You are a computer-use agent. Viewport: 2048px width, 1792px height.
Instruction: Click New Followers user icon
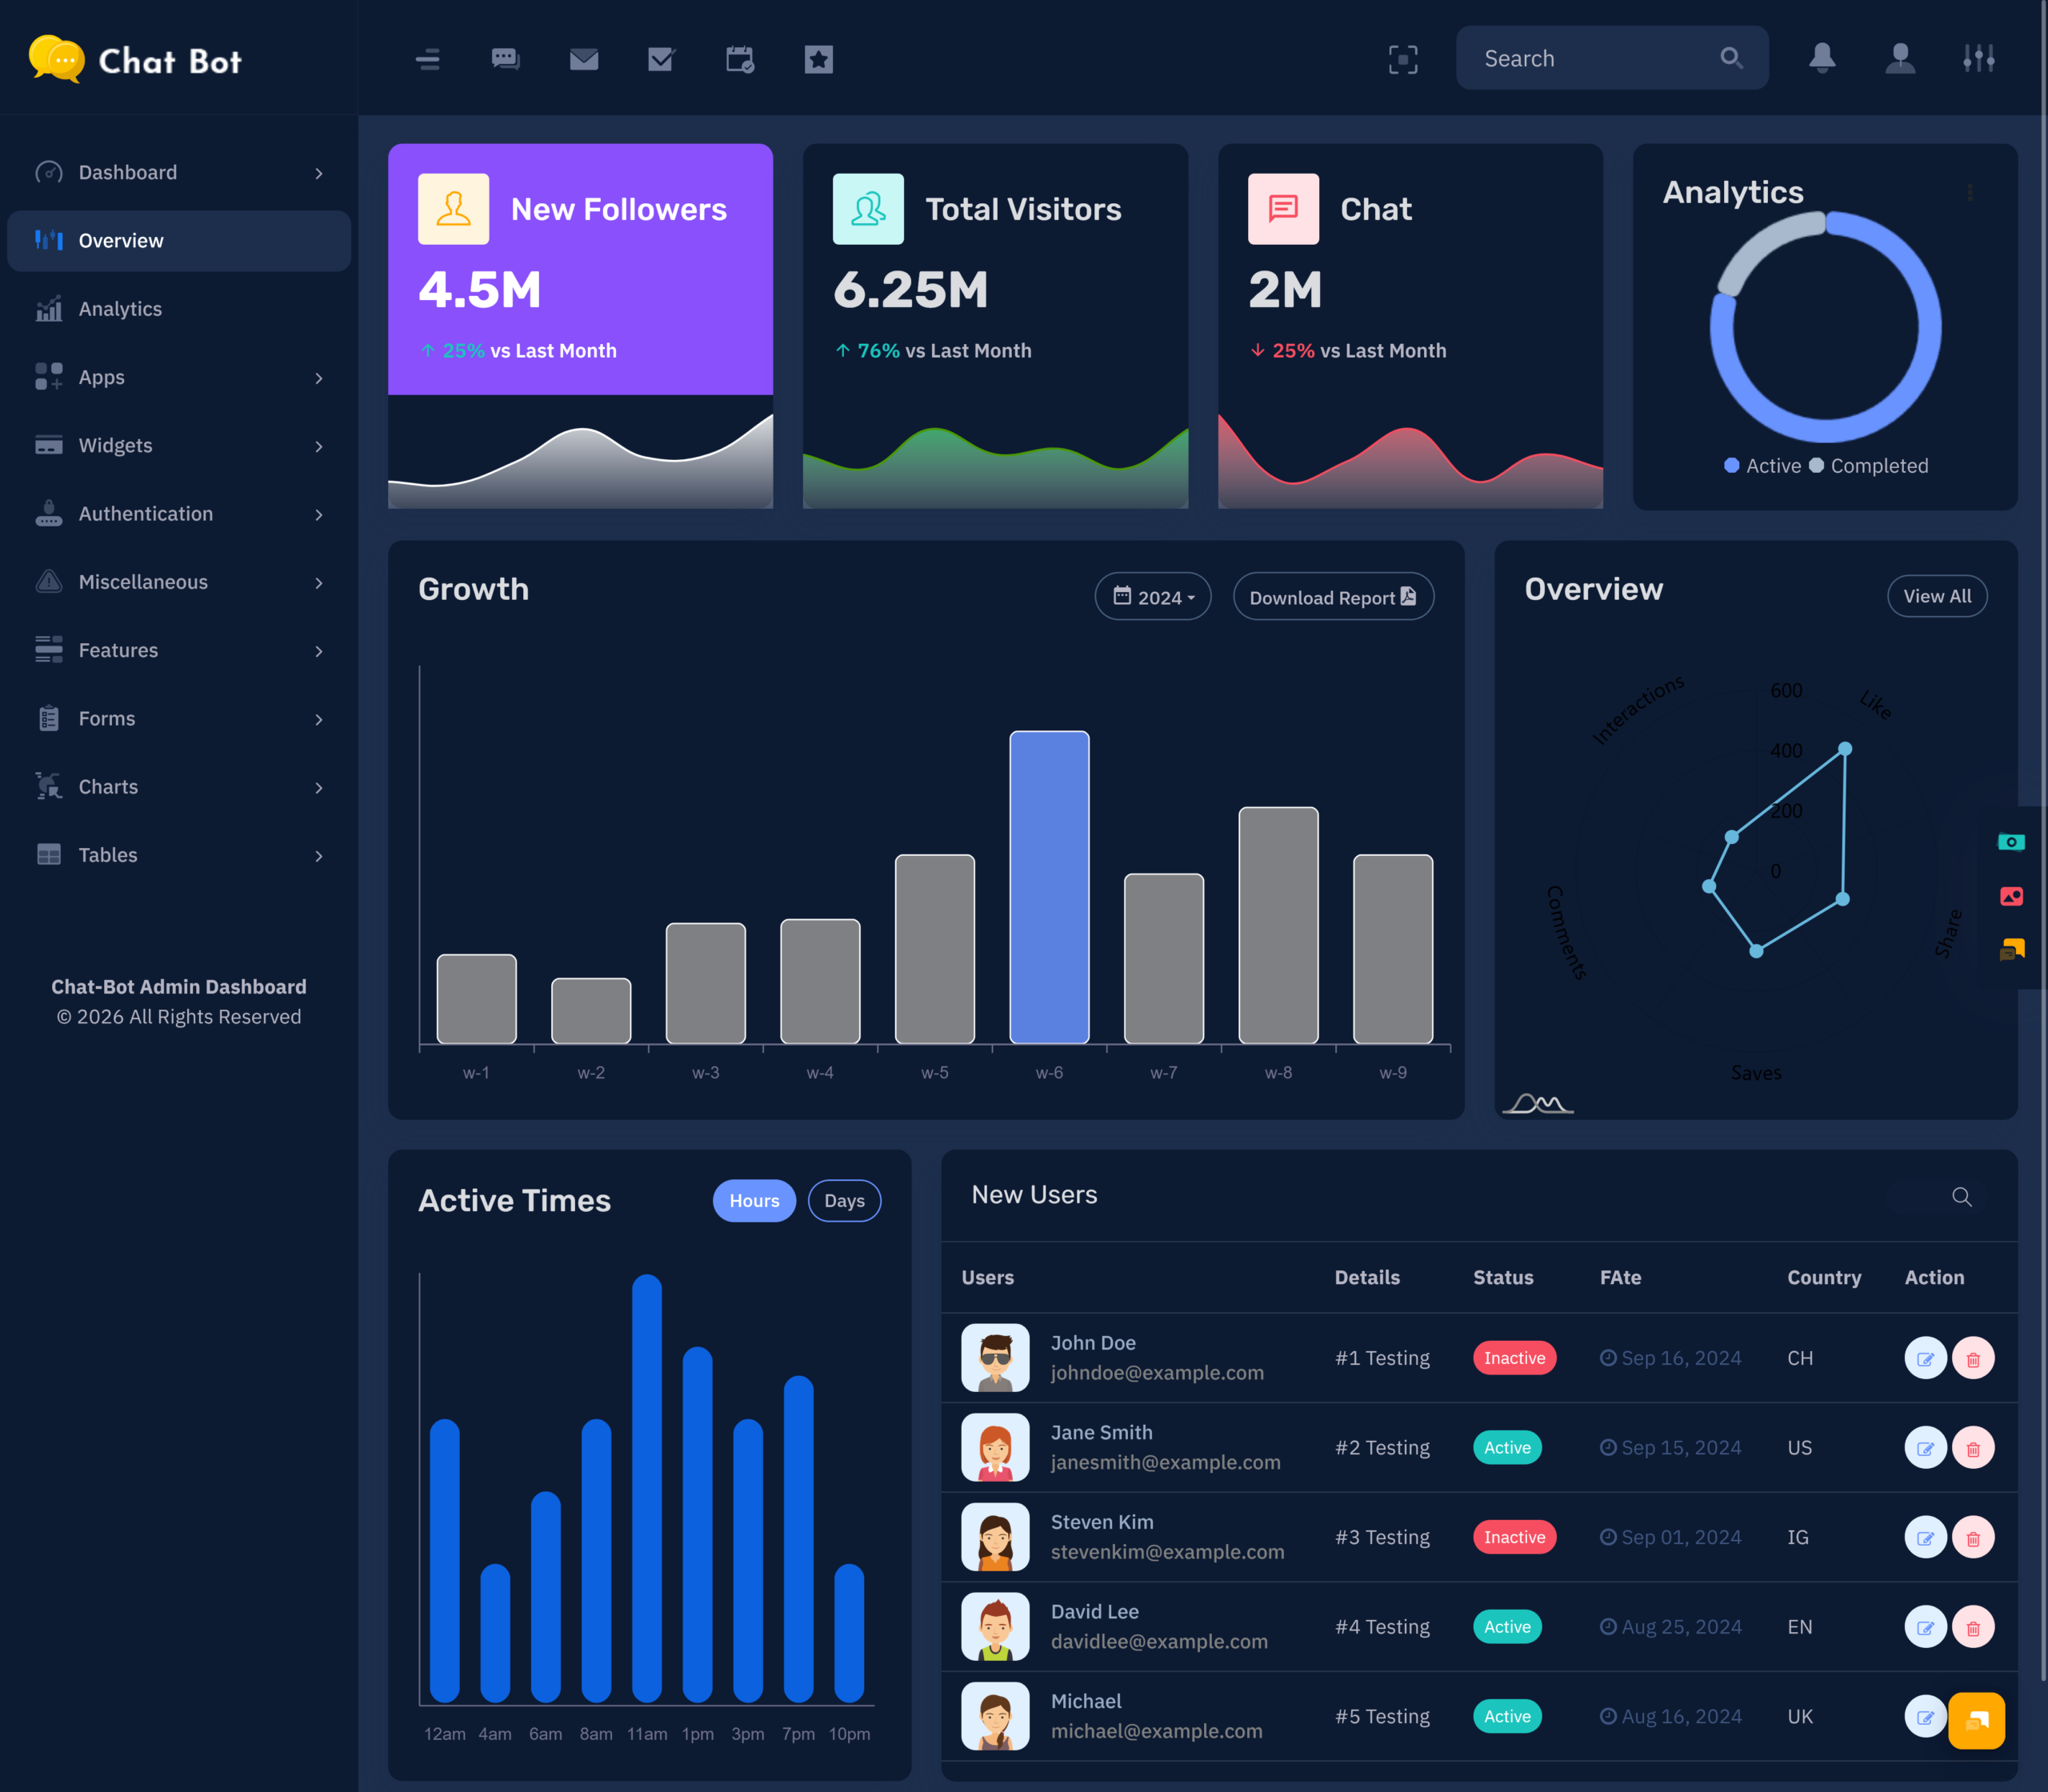(453, 209)
